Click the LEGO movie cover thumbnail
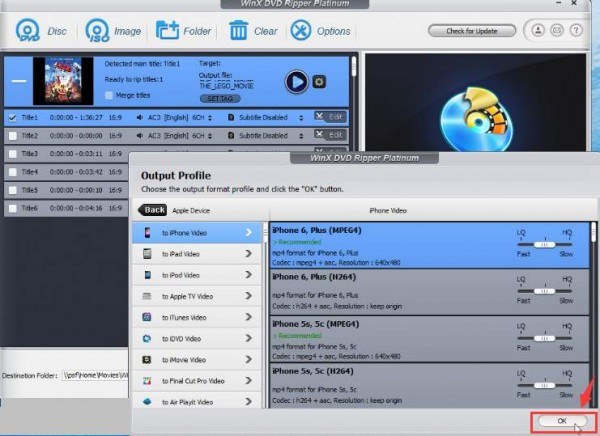600x436 pixels. click(x=63, y=81)
